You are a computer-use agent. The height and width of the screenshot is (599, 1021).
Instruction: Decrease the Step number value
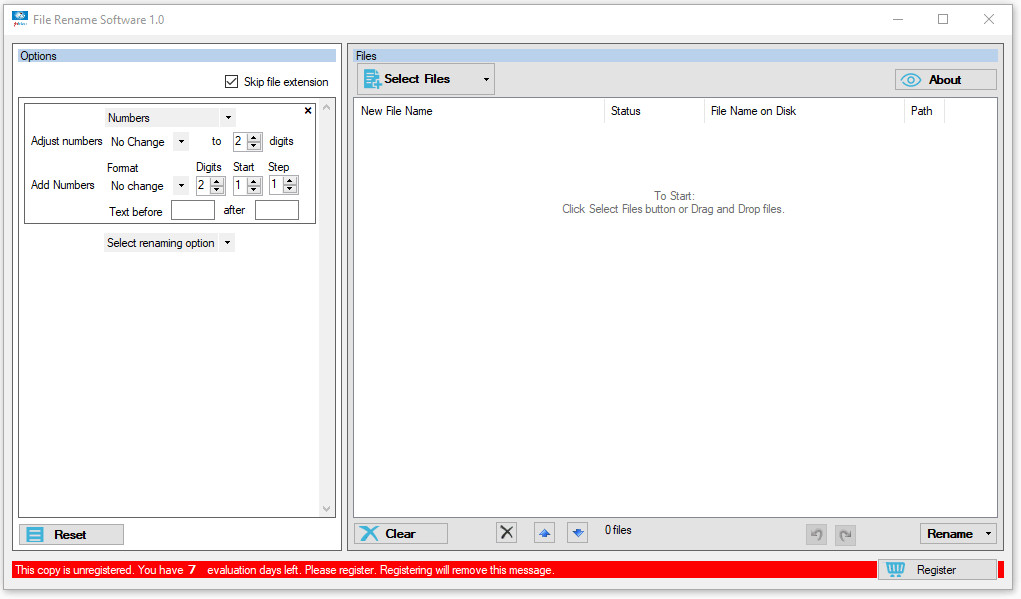point(290,189)
